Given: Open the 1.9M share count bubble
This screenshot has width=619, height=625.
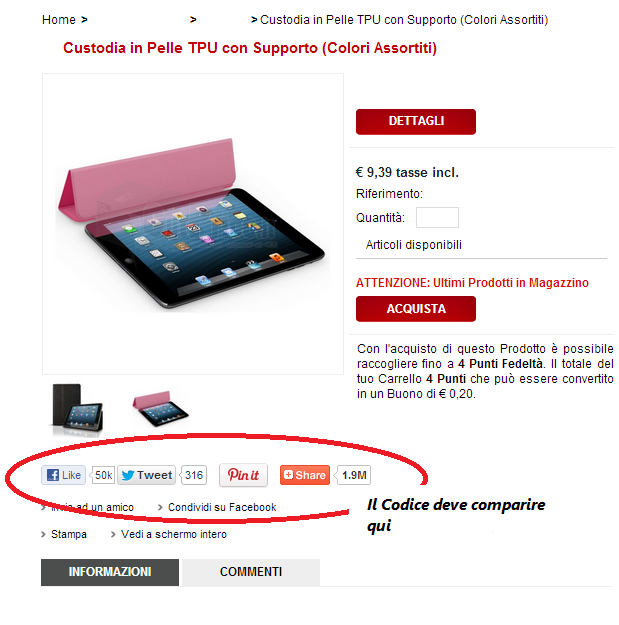Looking at the screenshot, I should point(354,475).
